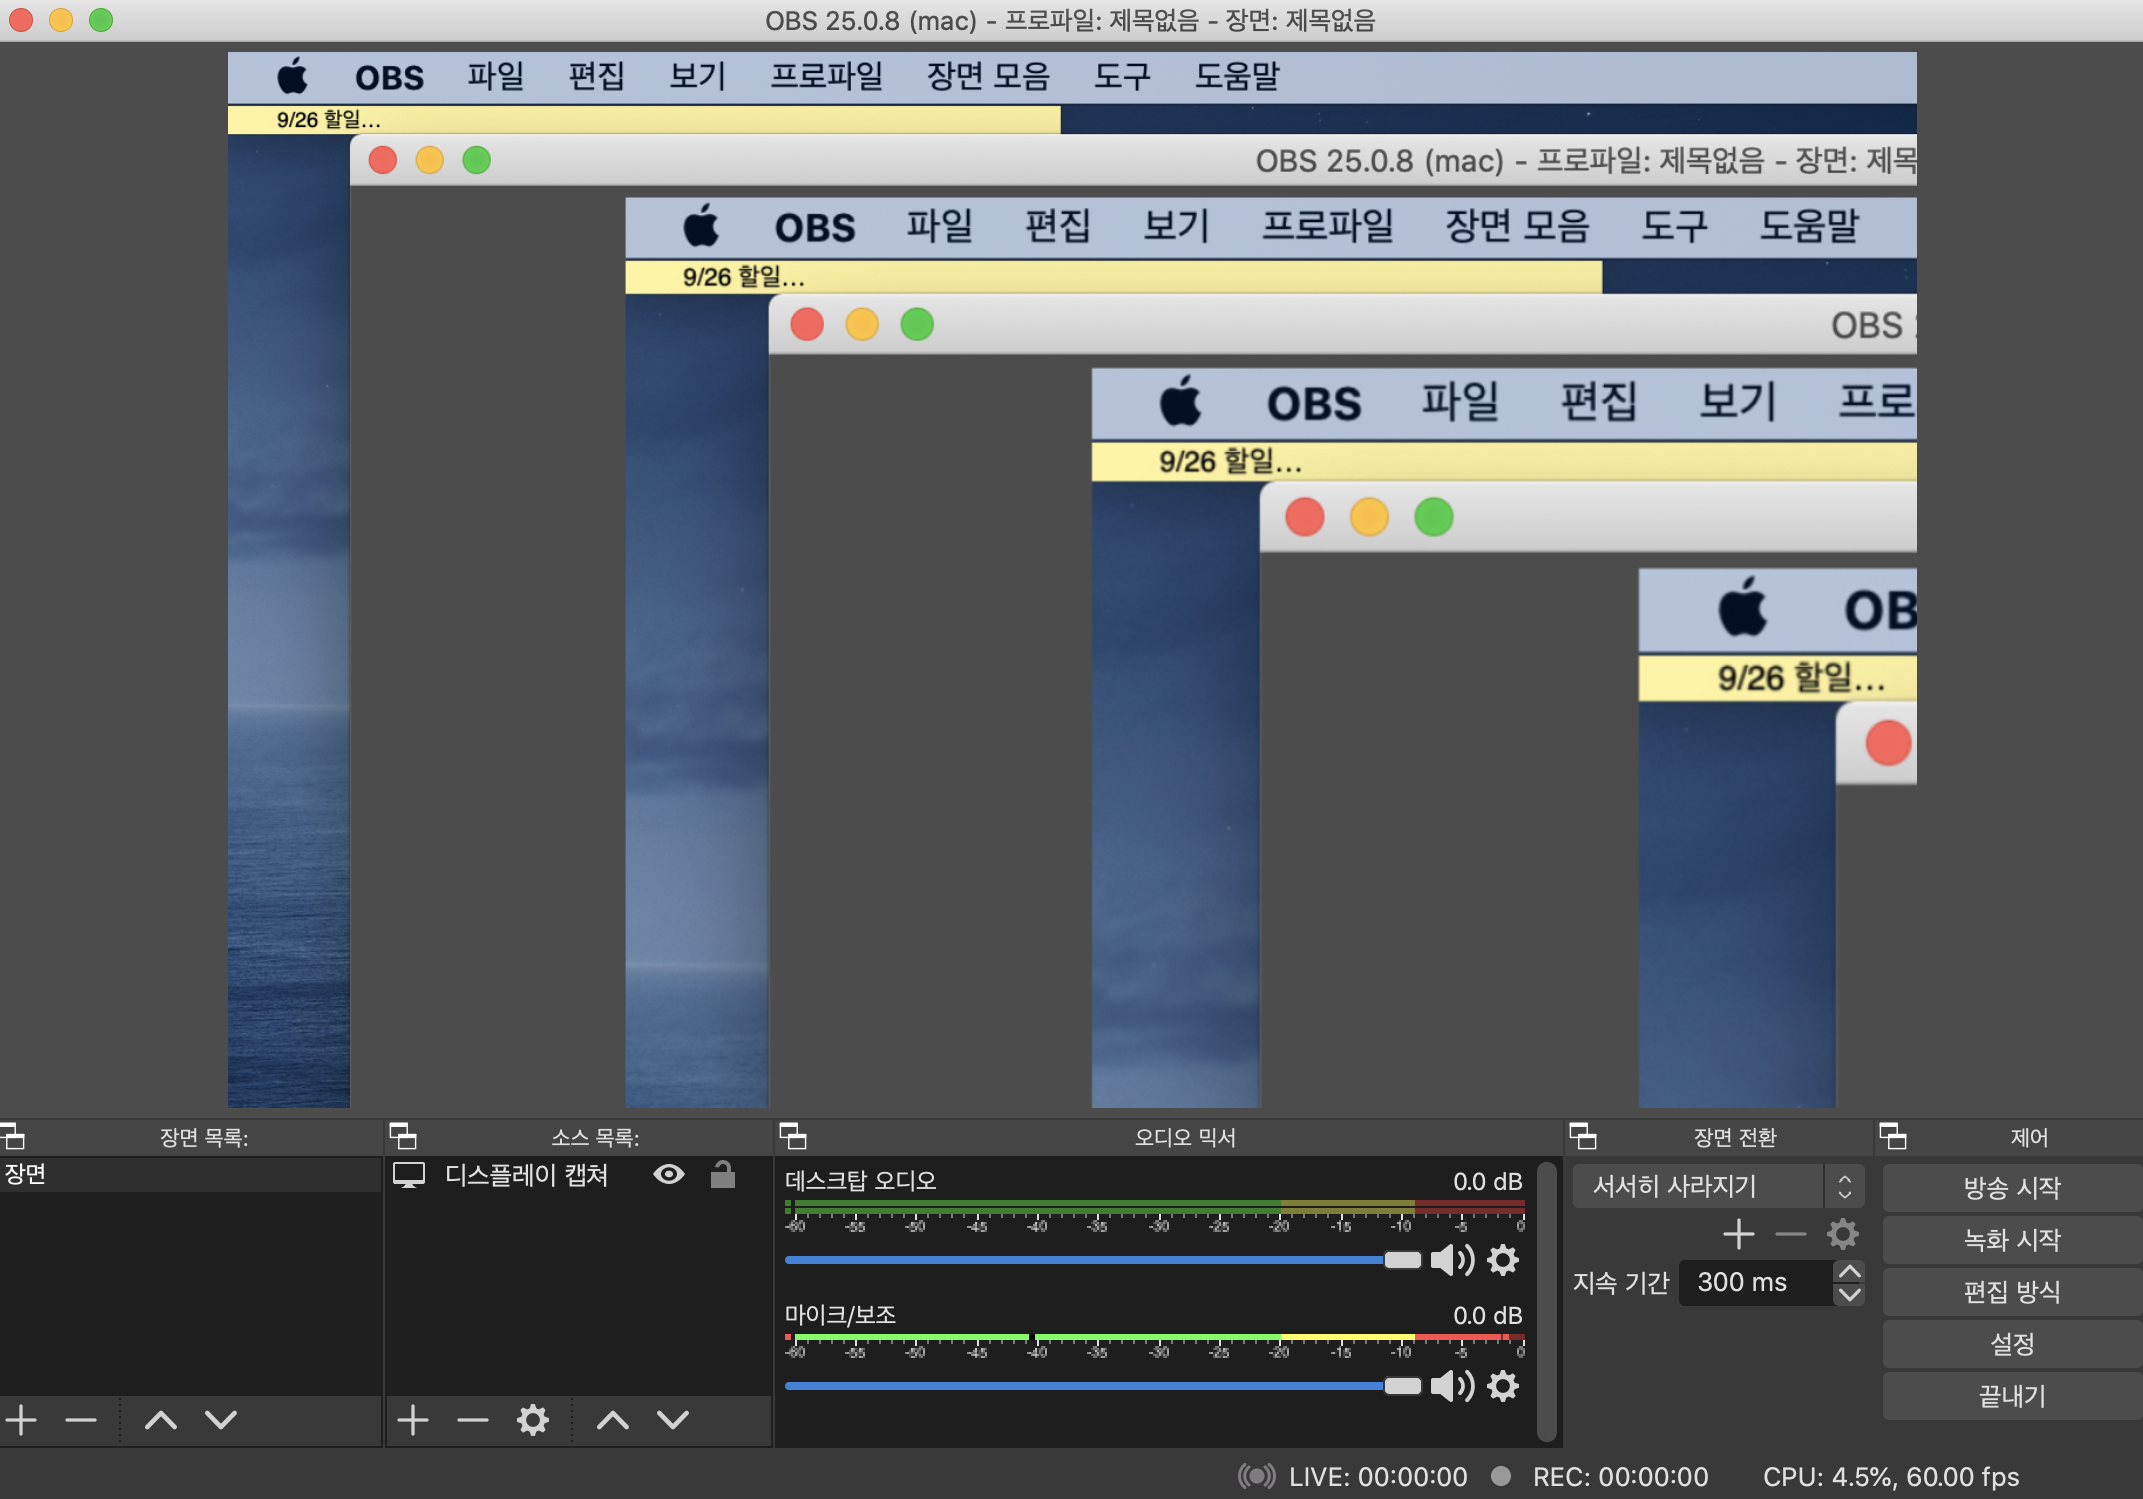Increase 지속 기간 with up stepper arrow

click(x=1849, y=1271)
